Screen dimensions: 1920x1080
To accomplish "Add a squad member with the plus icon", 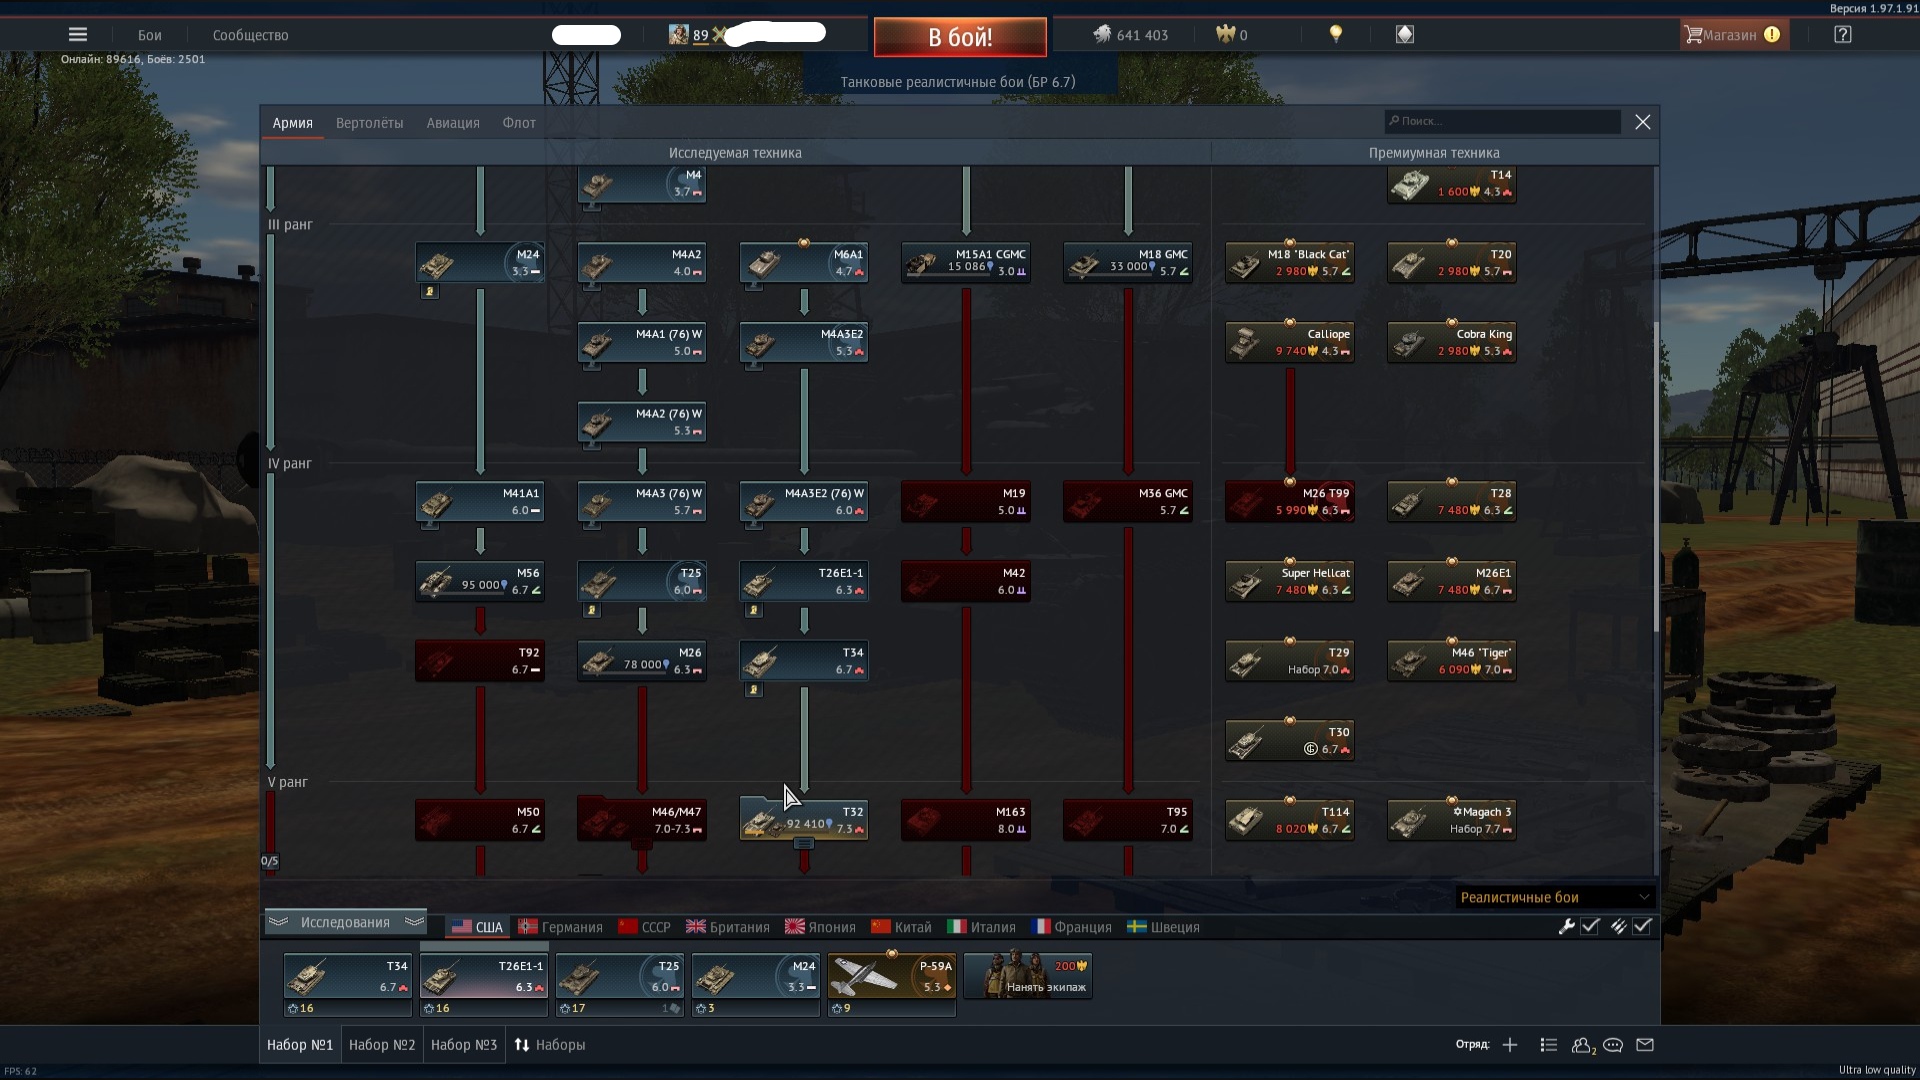I will pyautogui.click(x=1510, y=1045).
